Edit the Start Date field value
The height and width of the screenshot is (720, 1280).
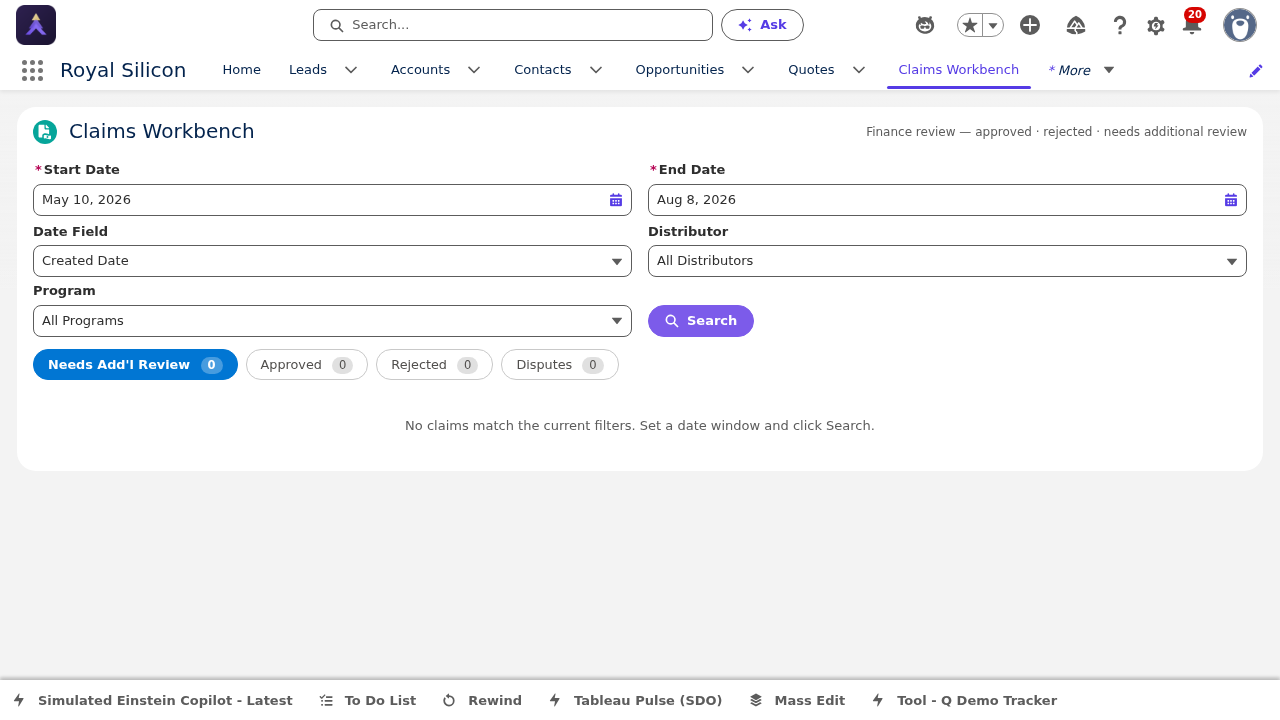coord(332,200)
